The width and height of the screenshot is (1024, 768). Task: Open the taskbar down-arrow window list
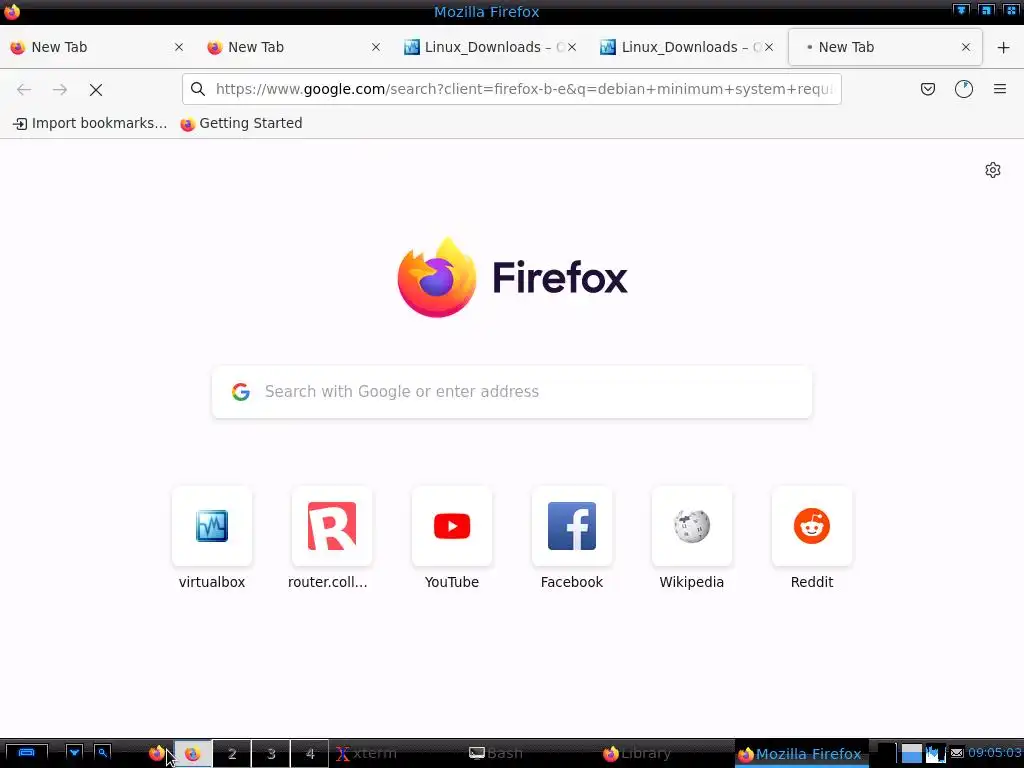74,753
